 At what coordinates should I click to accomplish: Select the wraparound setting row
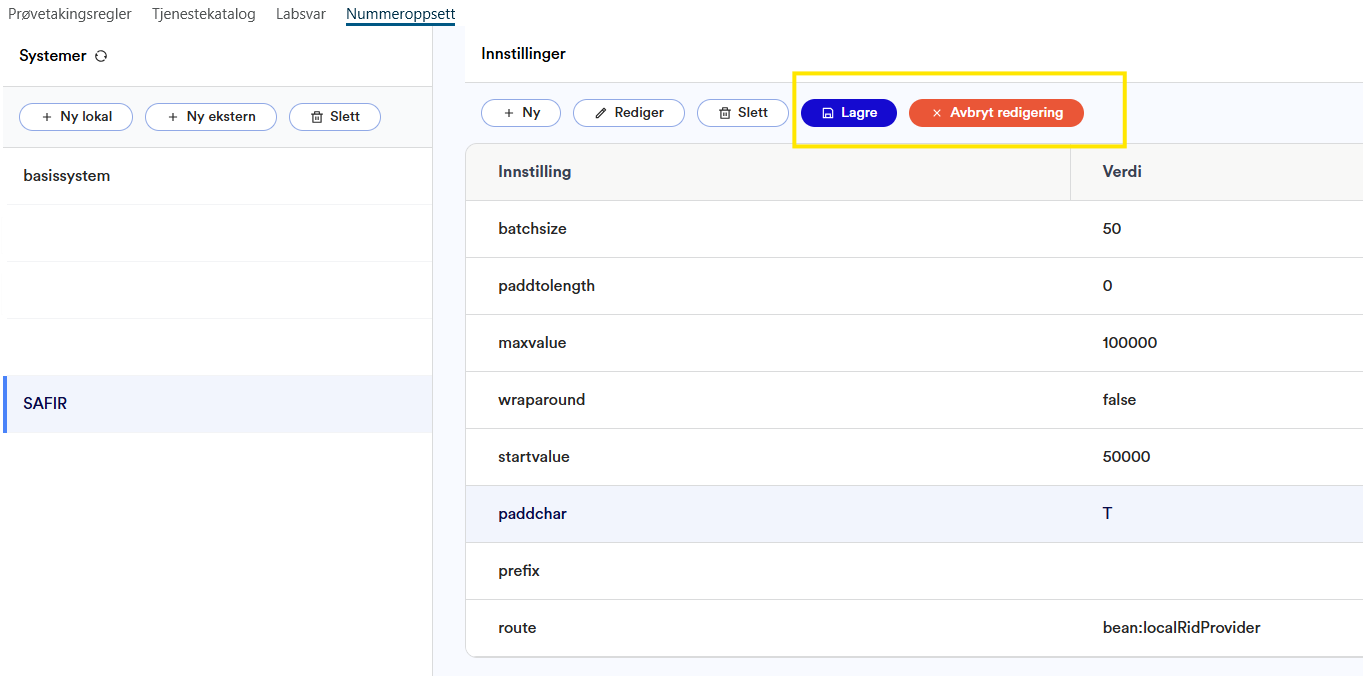(541, 400)
